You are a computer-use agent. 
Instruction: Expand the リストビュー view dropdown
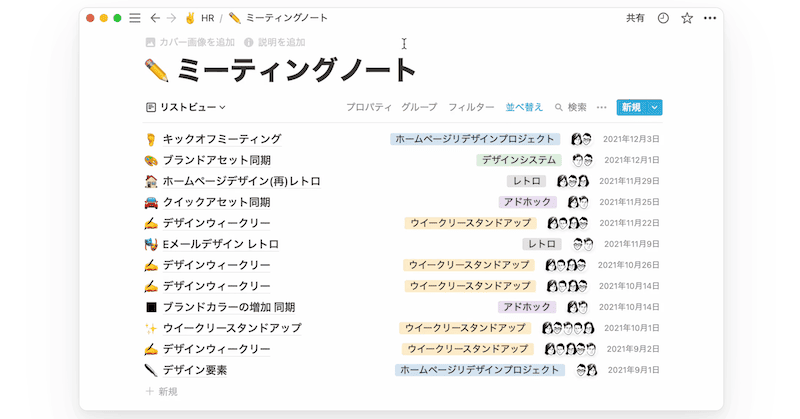[186, 107]
